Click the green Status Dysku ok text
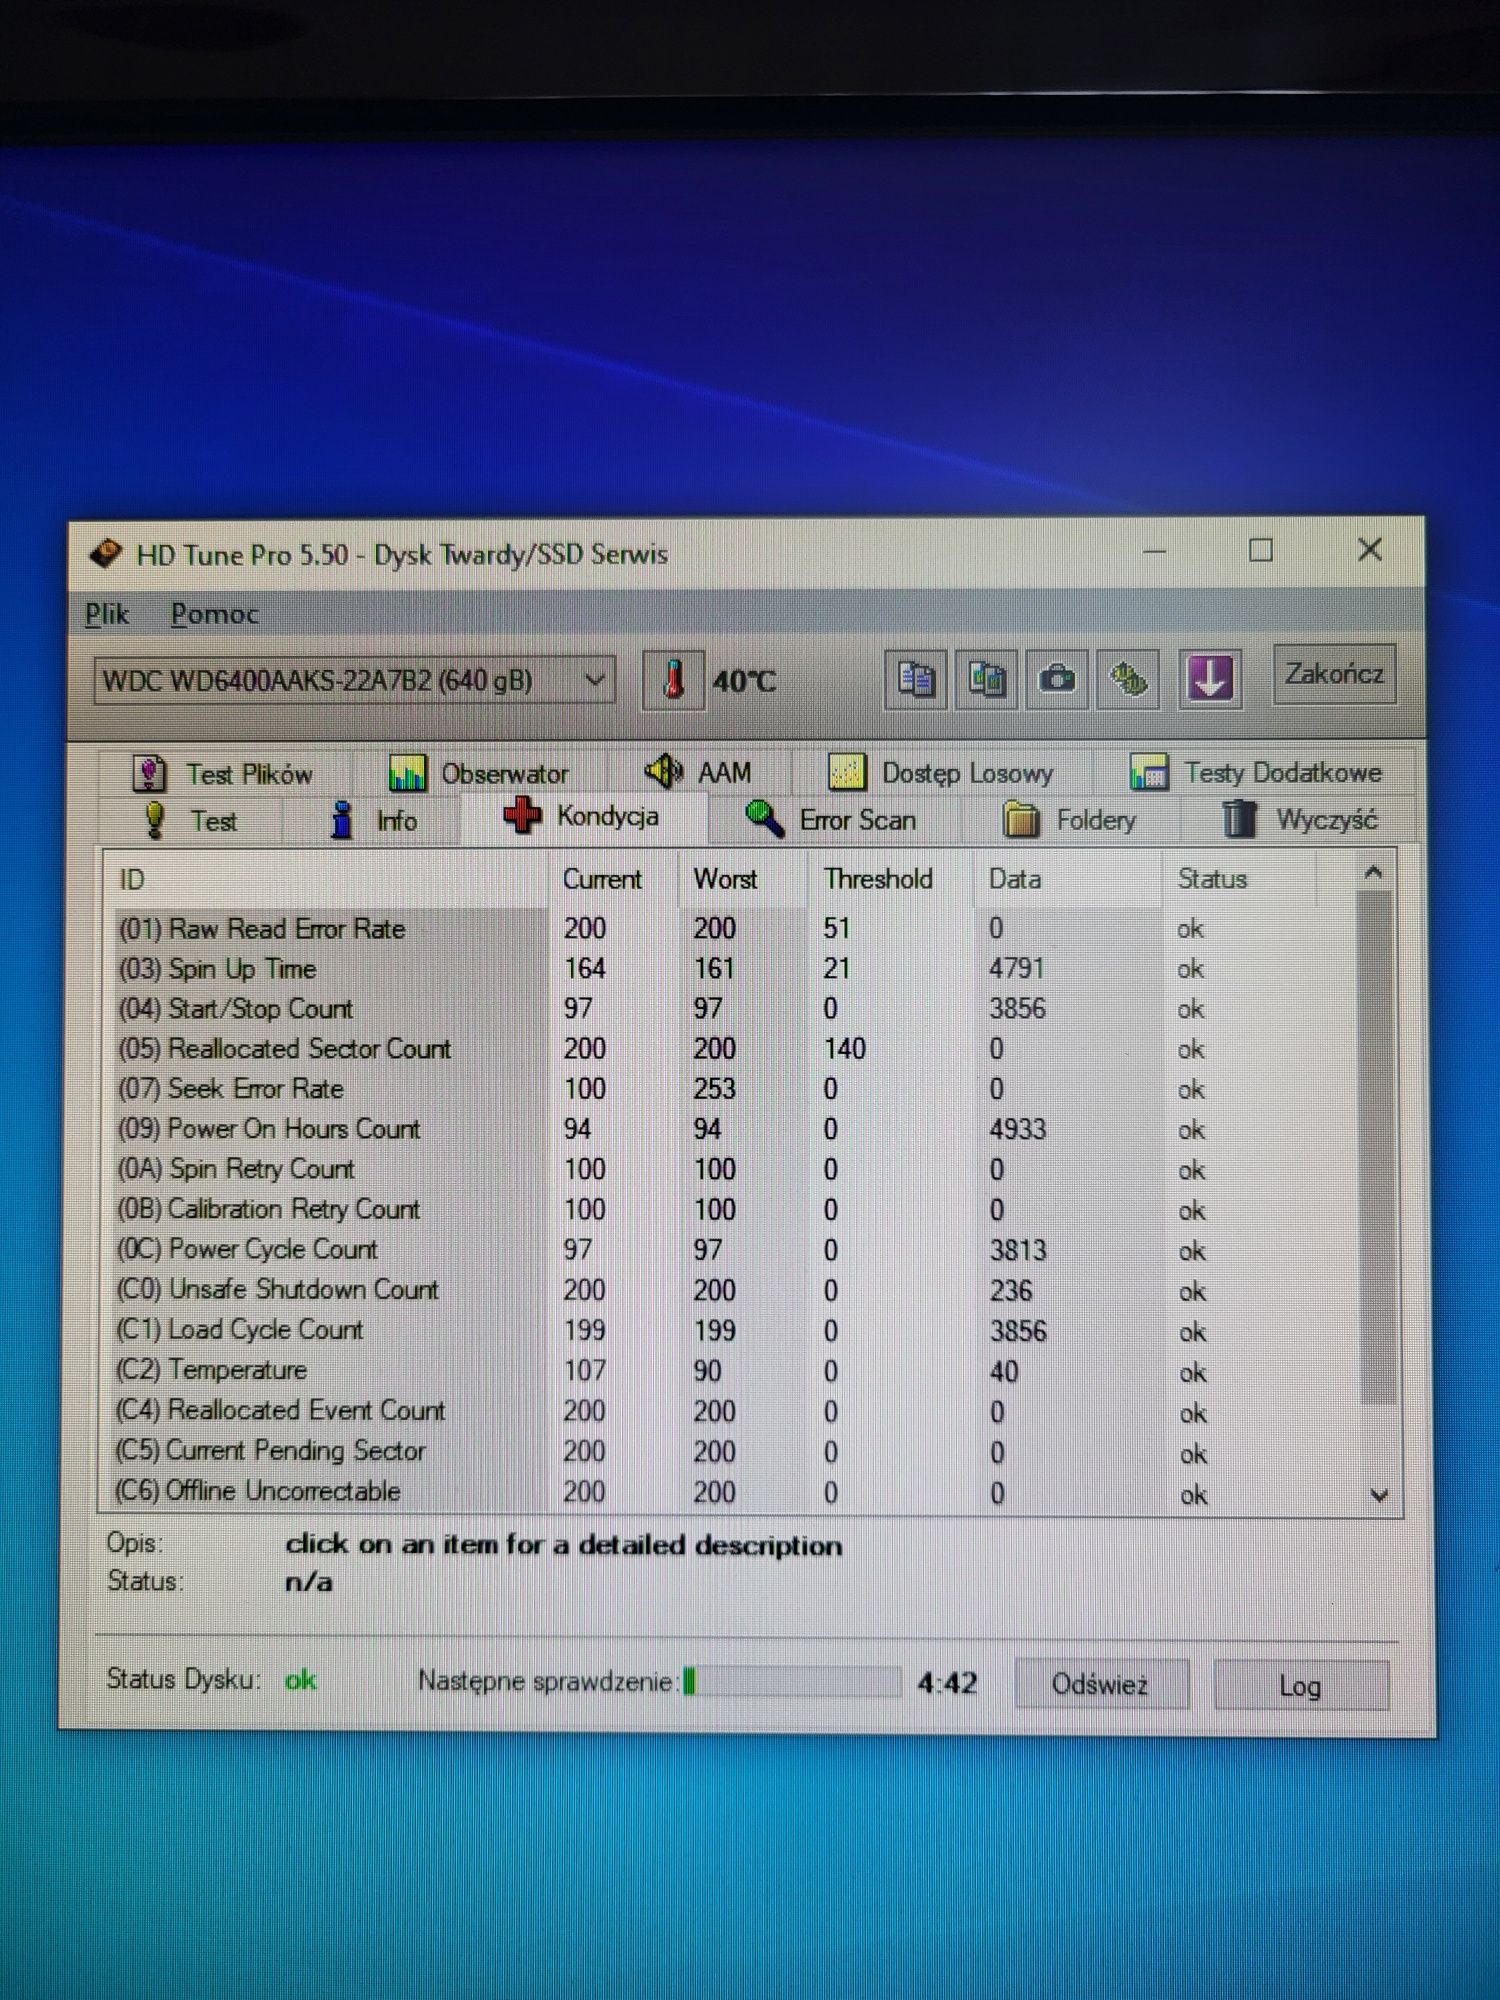This screenshot has height=2000, width=1500. [300, 1680]
